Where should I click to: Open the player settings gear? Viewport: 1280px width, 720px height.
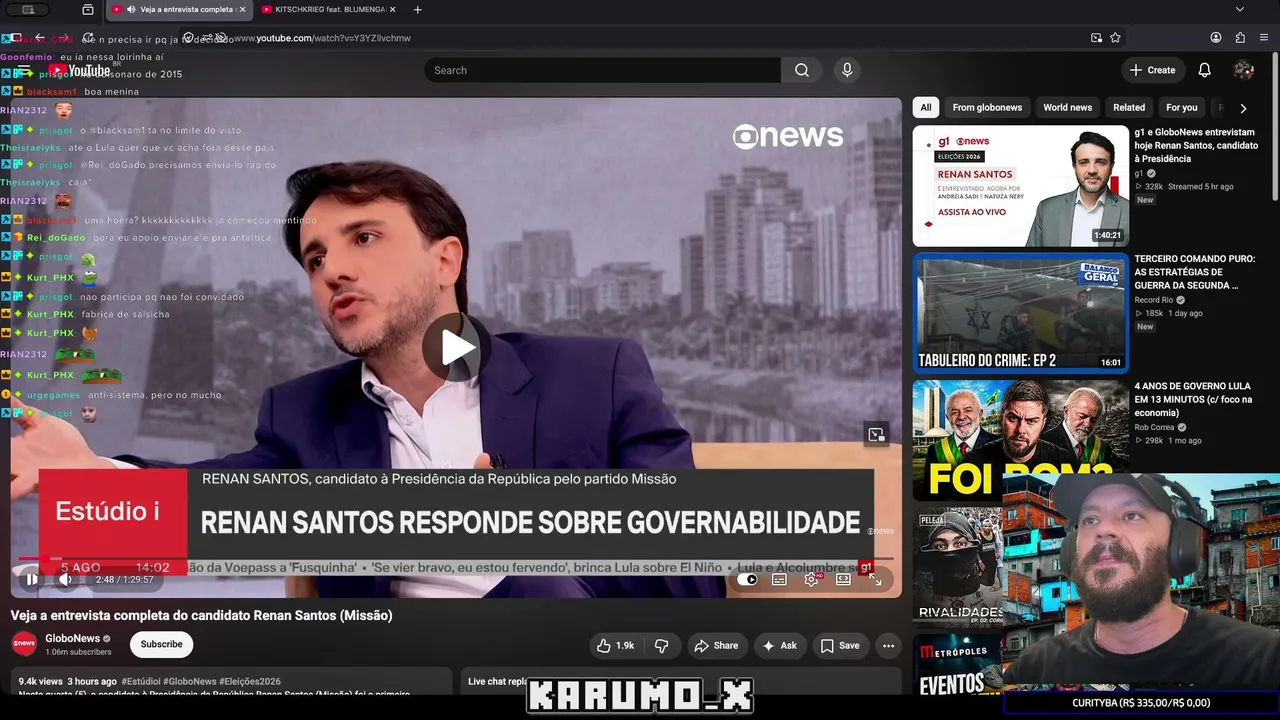(811, 579)
